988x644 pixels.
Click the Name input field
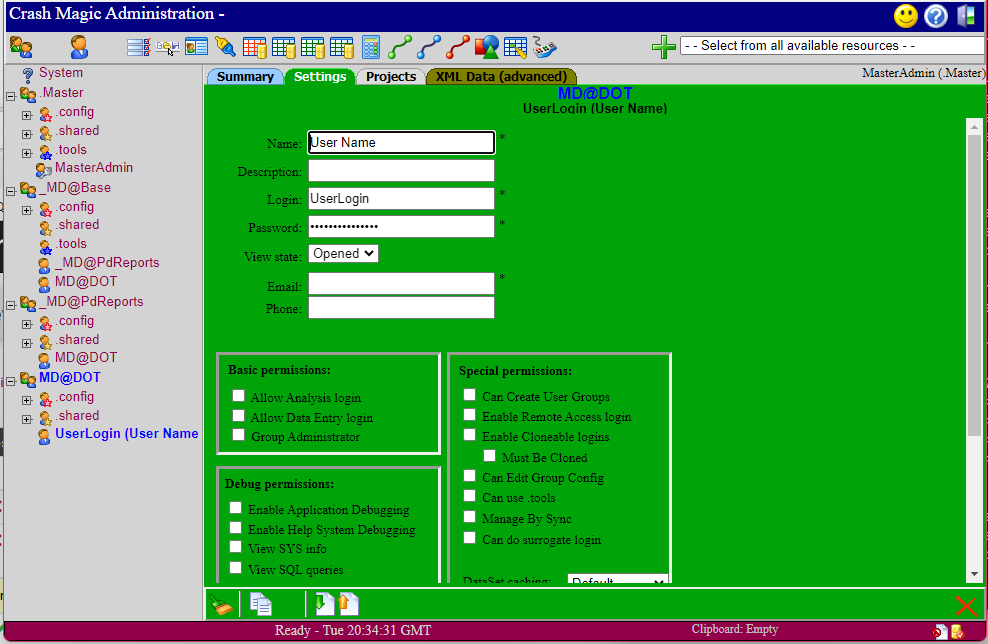pyautogui.click(x=400, y=142)
